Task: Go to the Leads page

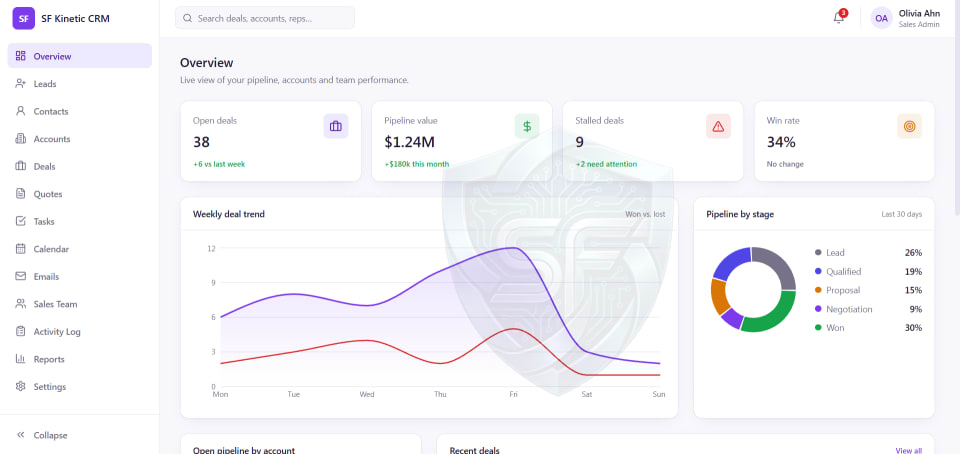Action: pos(80,84)
